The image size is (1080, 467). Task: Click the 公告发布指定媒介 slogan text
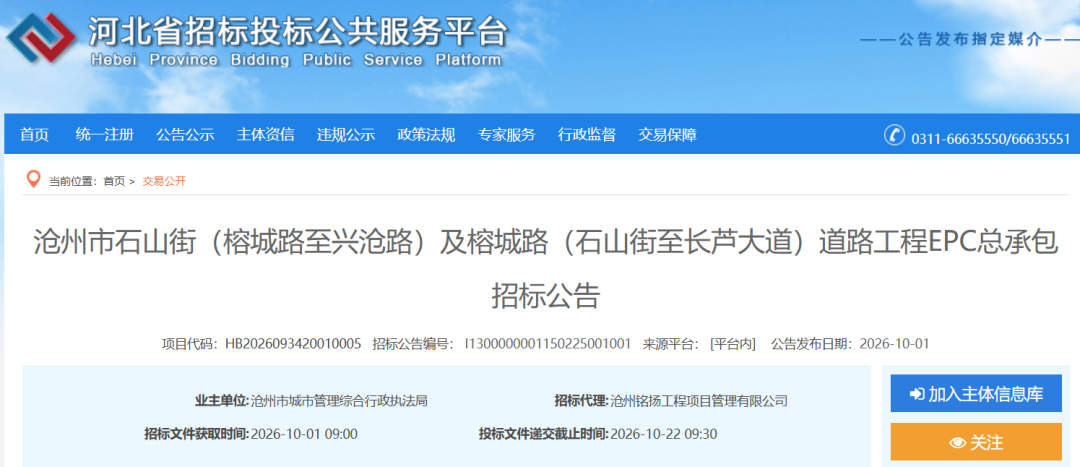(x=968, y=40)
